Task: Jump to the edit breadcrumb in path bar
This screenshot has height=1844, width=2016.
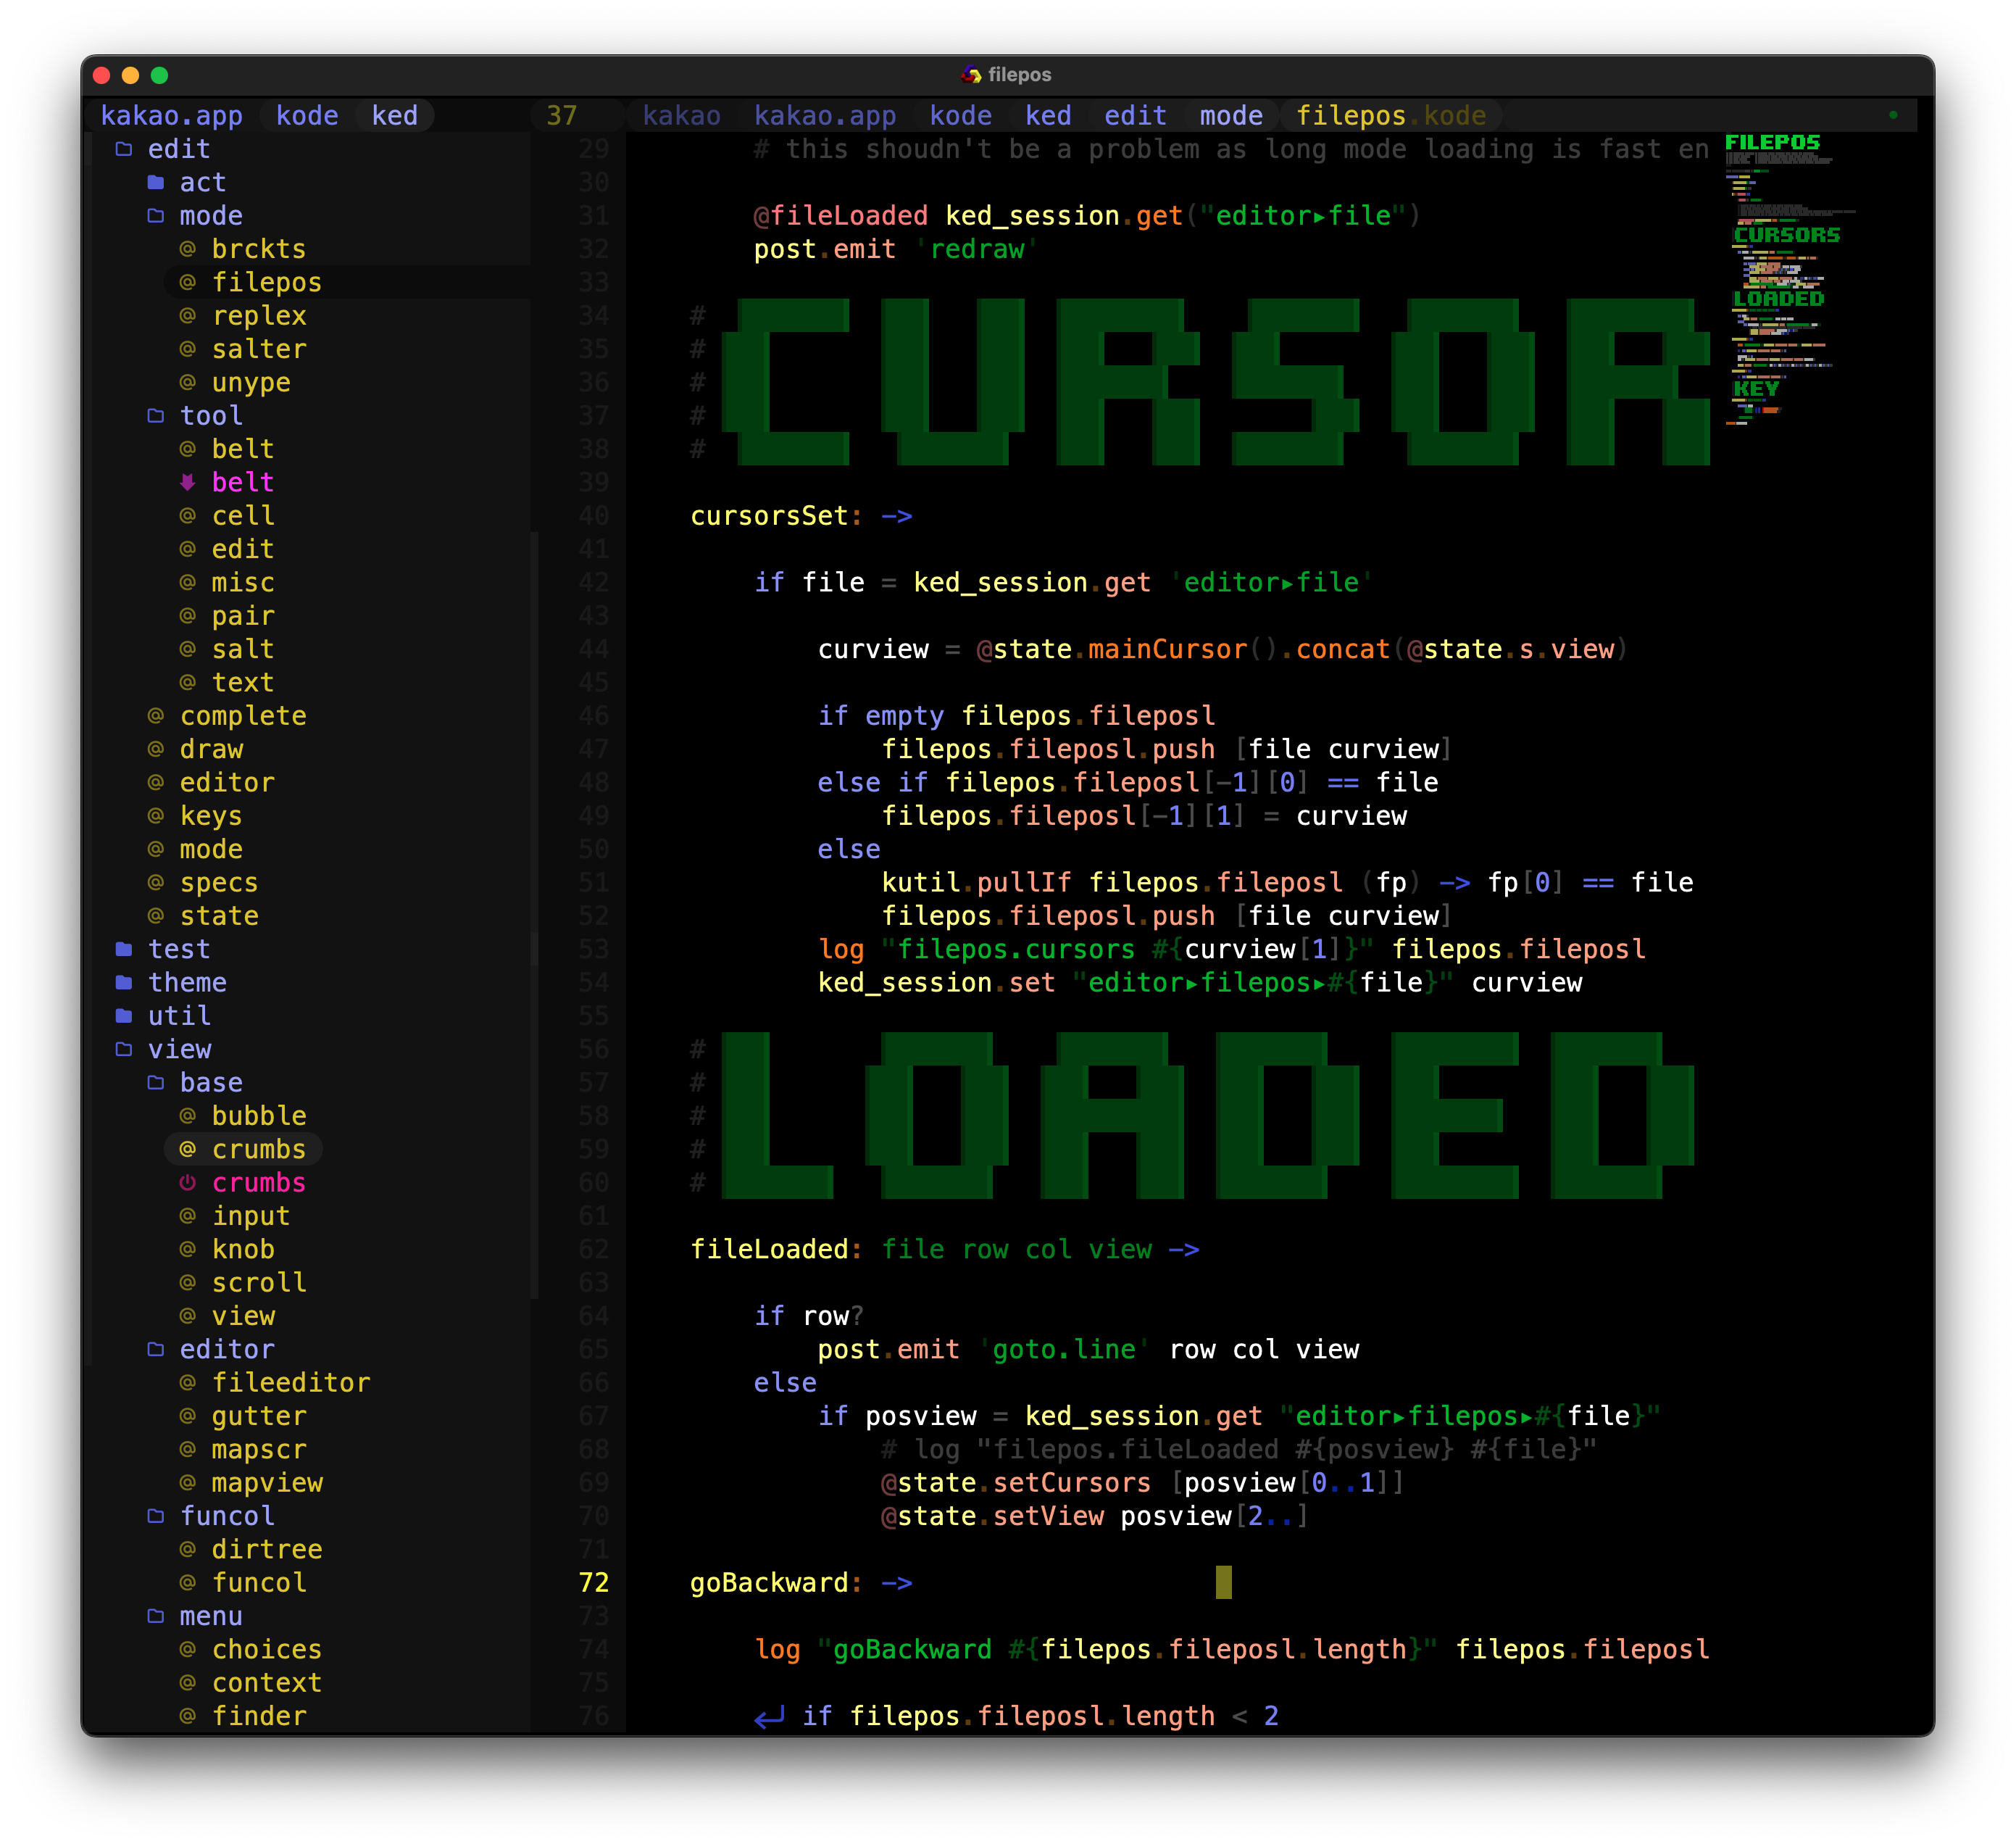Action: [x=1135, y=116]
